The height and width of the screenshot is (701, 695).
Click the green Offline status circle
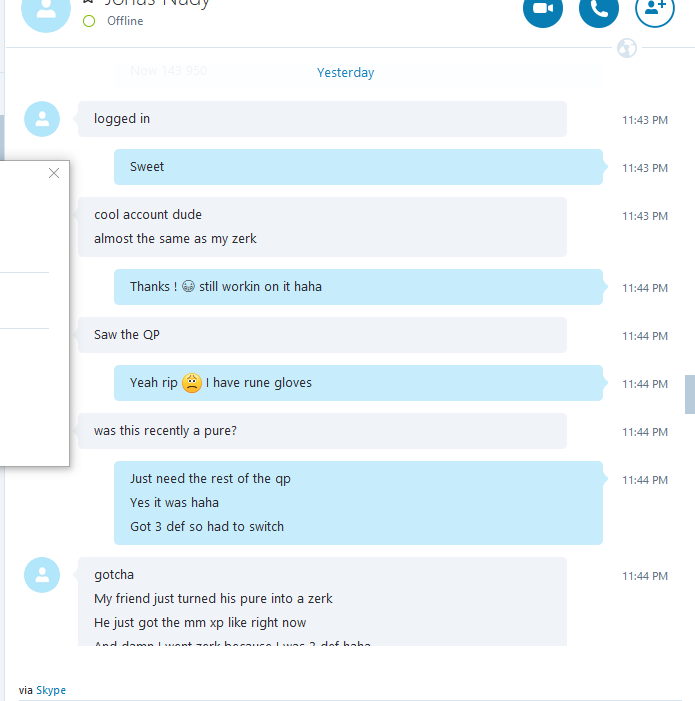[89, 21]
